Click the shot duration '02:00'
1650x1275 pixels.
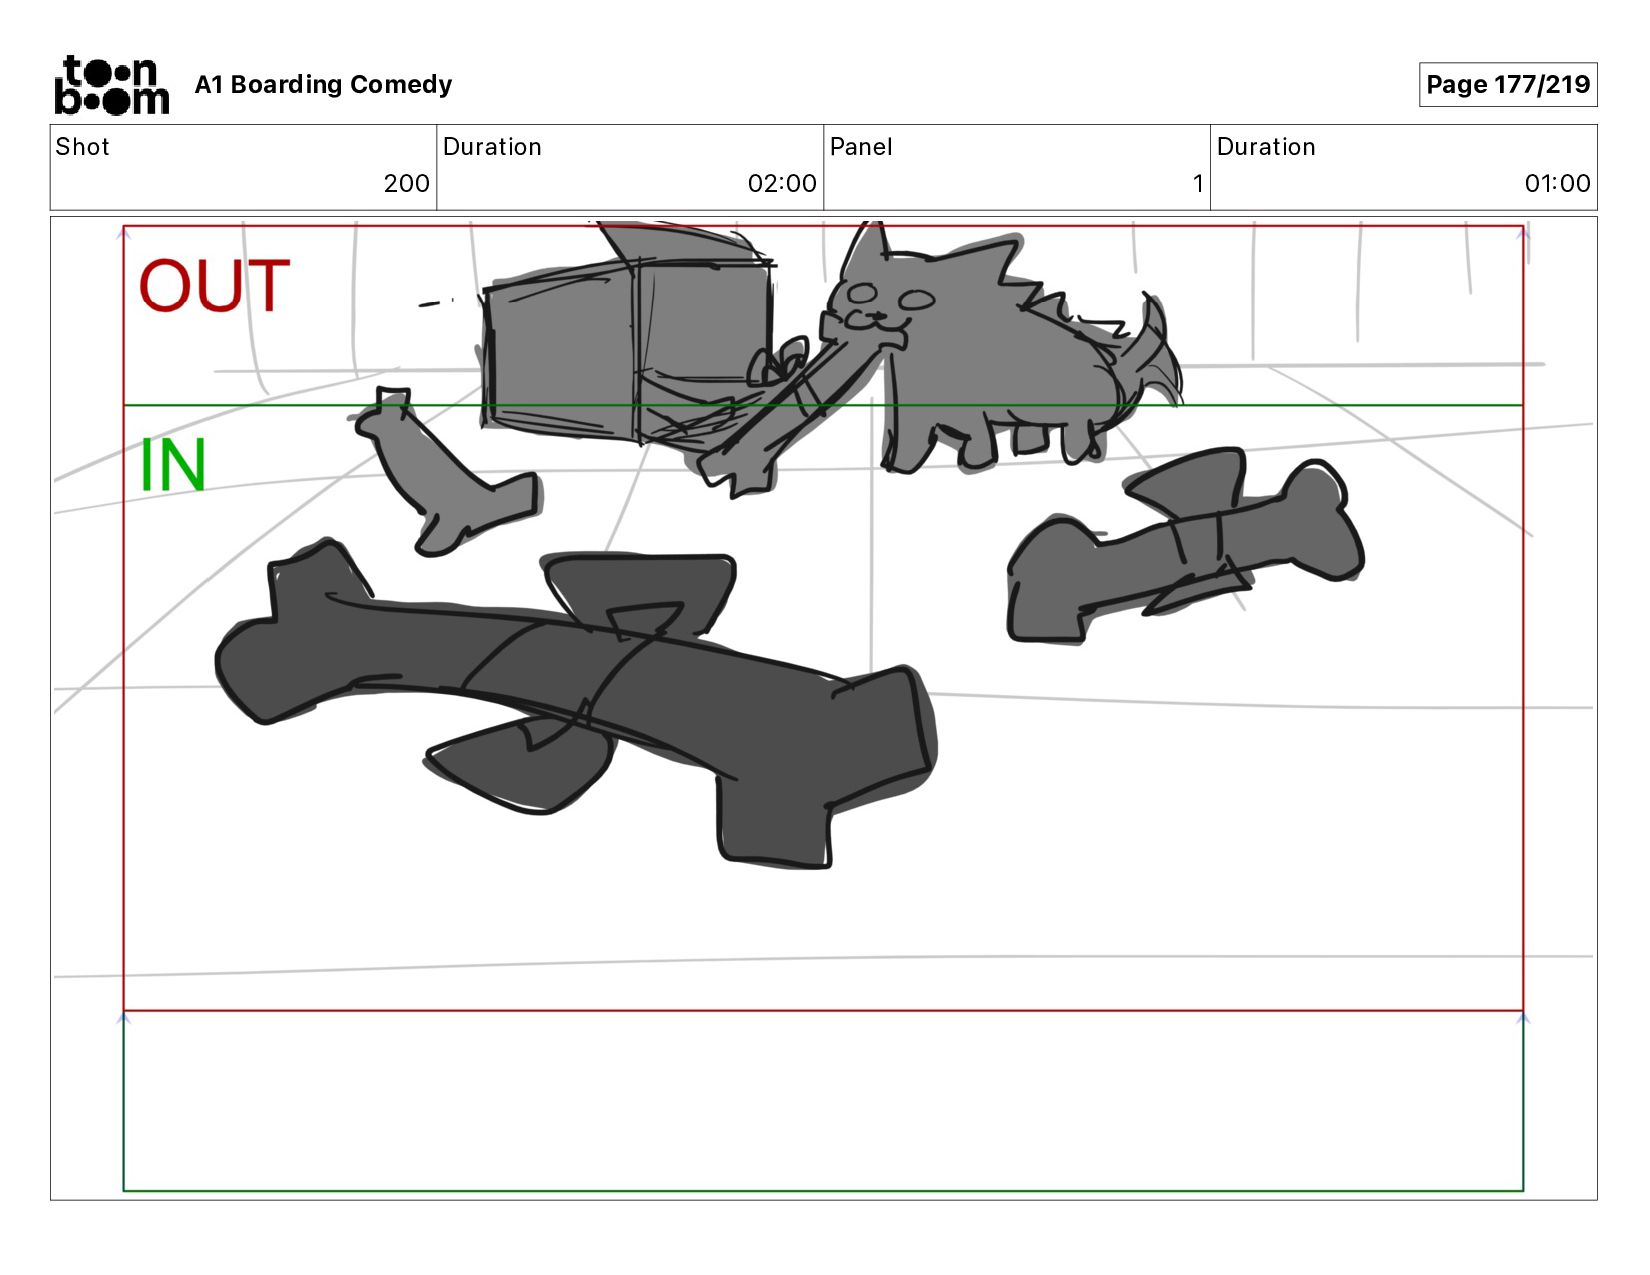(x=782, y=184)
